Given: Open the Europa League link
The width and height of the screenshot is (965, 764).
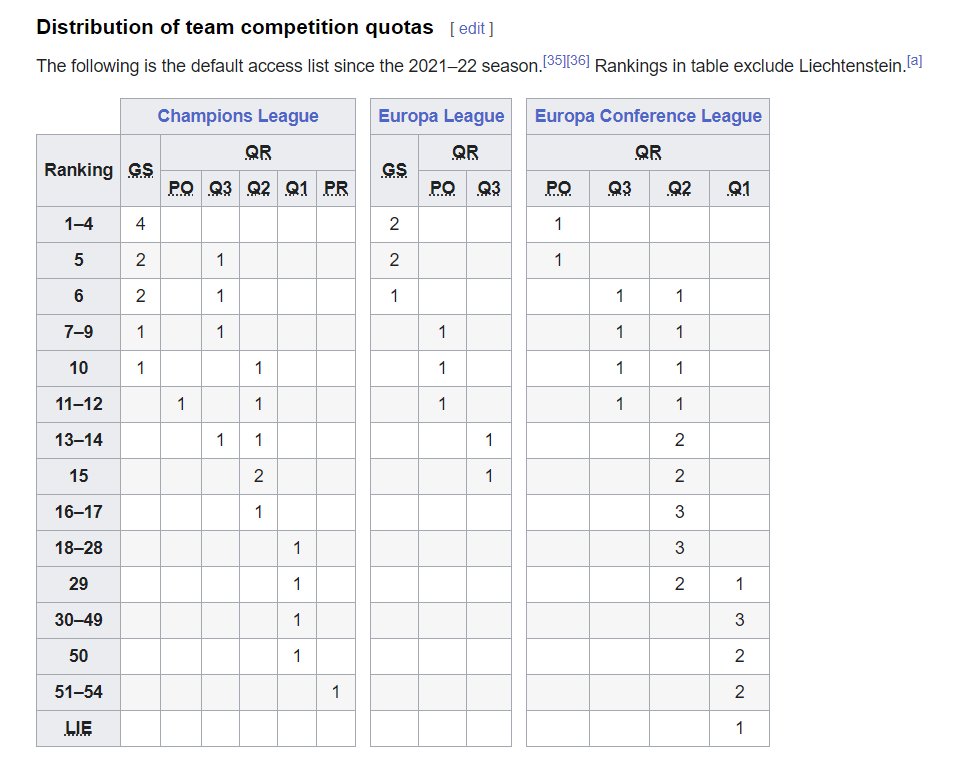Looking at the screenshot, I should (x=441, y=116).
